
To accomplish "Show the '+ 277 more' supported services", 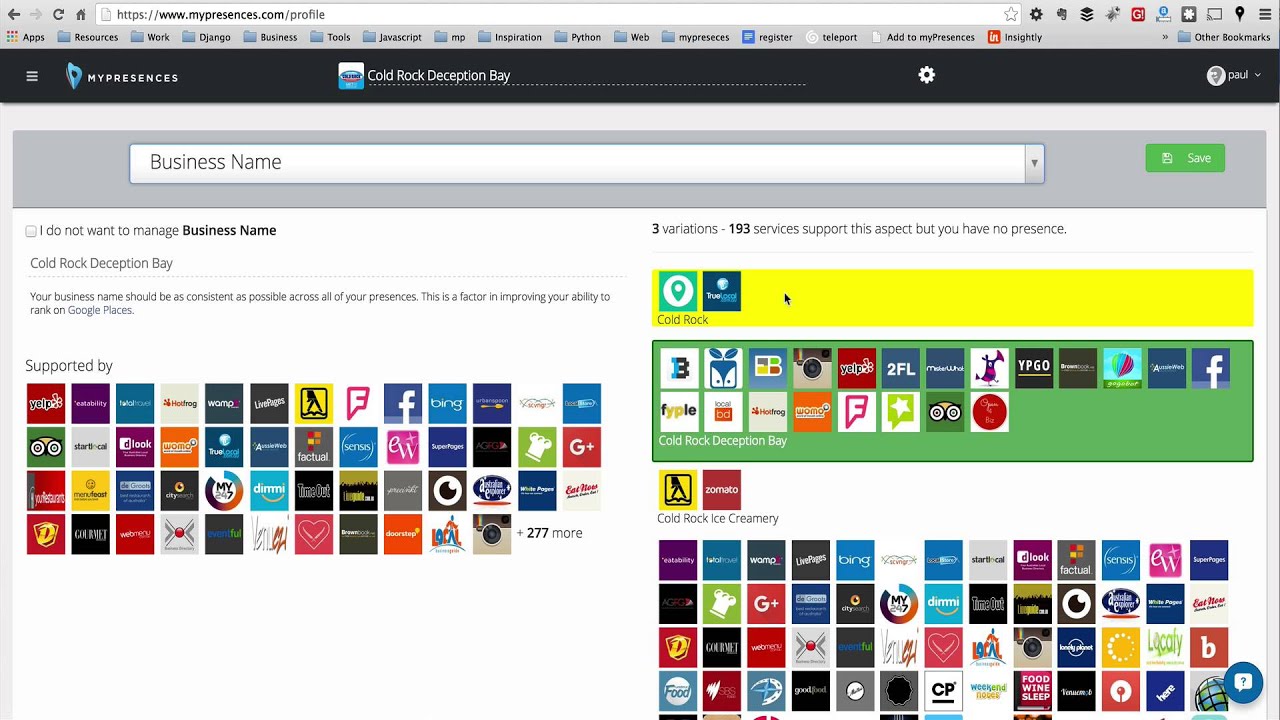I will (549, 533).
